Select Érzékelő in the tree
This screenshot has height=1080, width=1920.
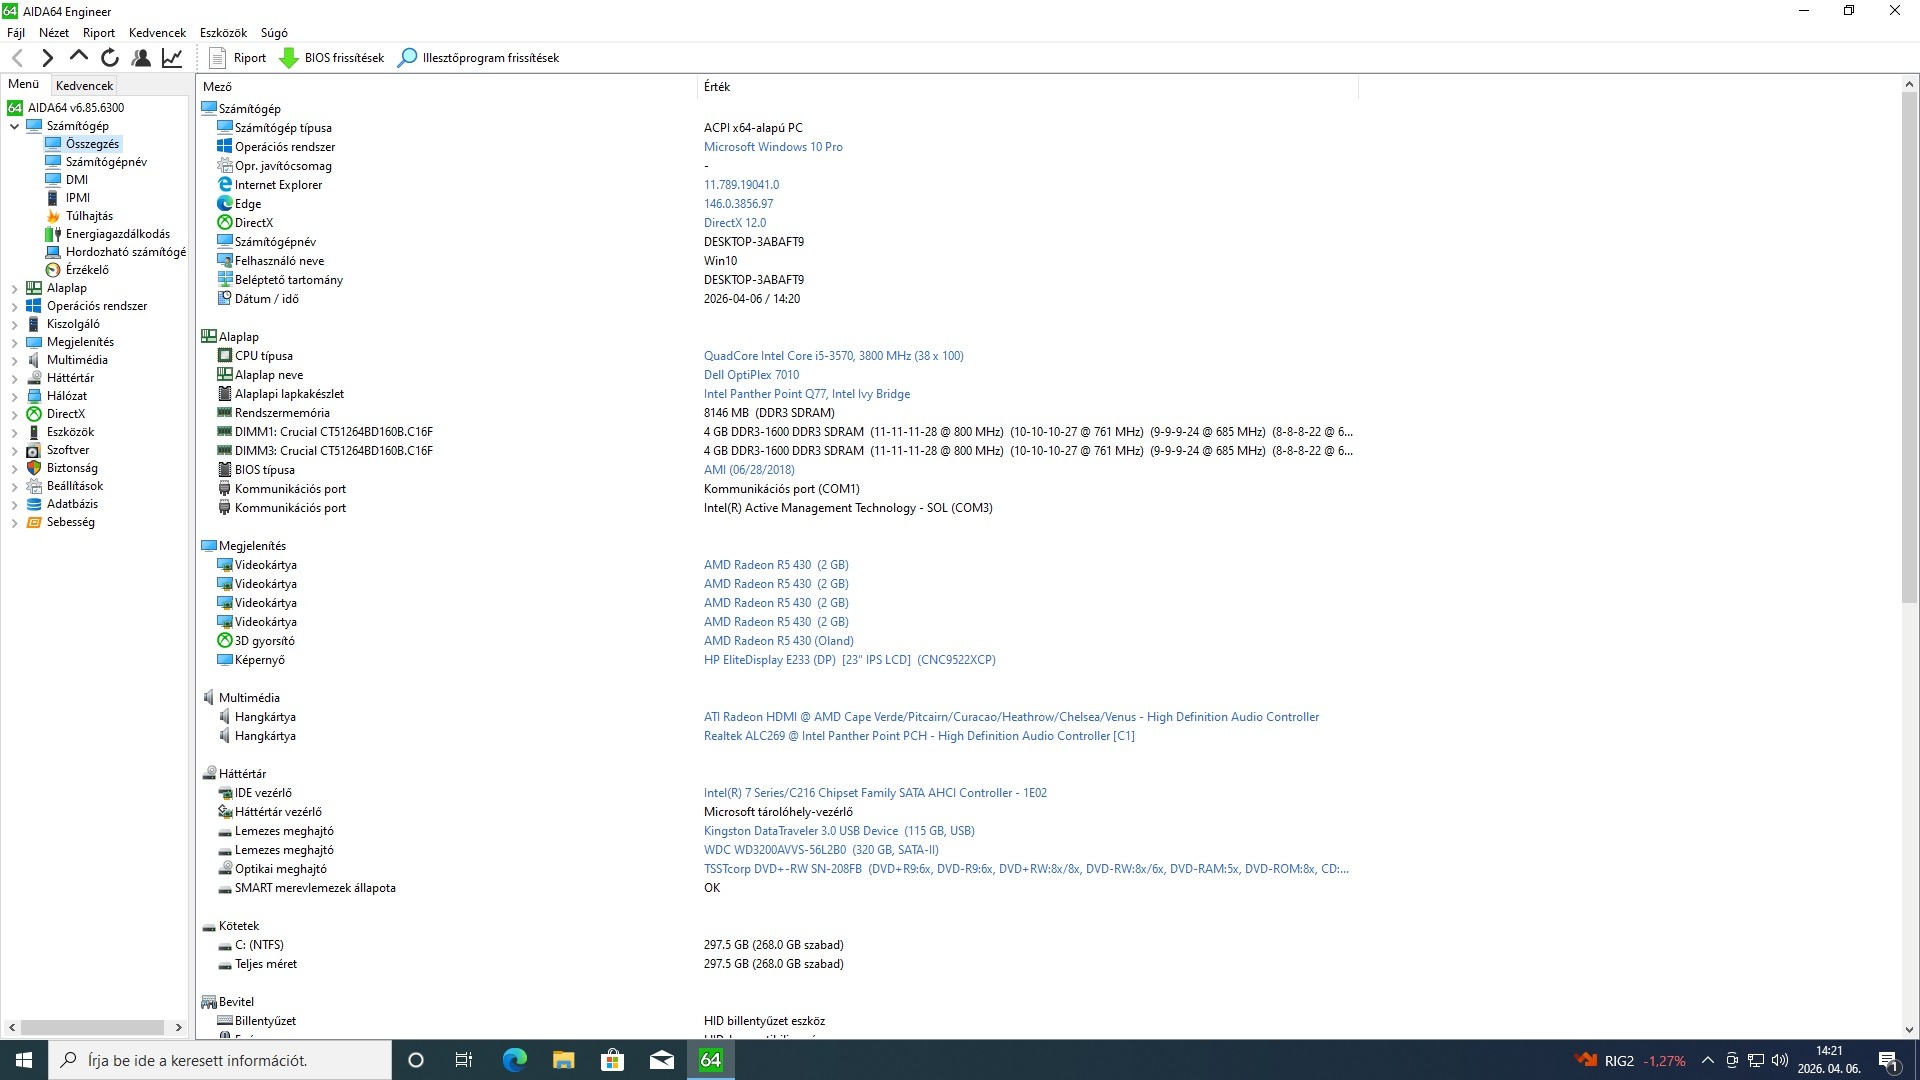point(87,270)
